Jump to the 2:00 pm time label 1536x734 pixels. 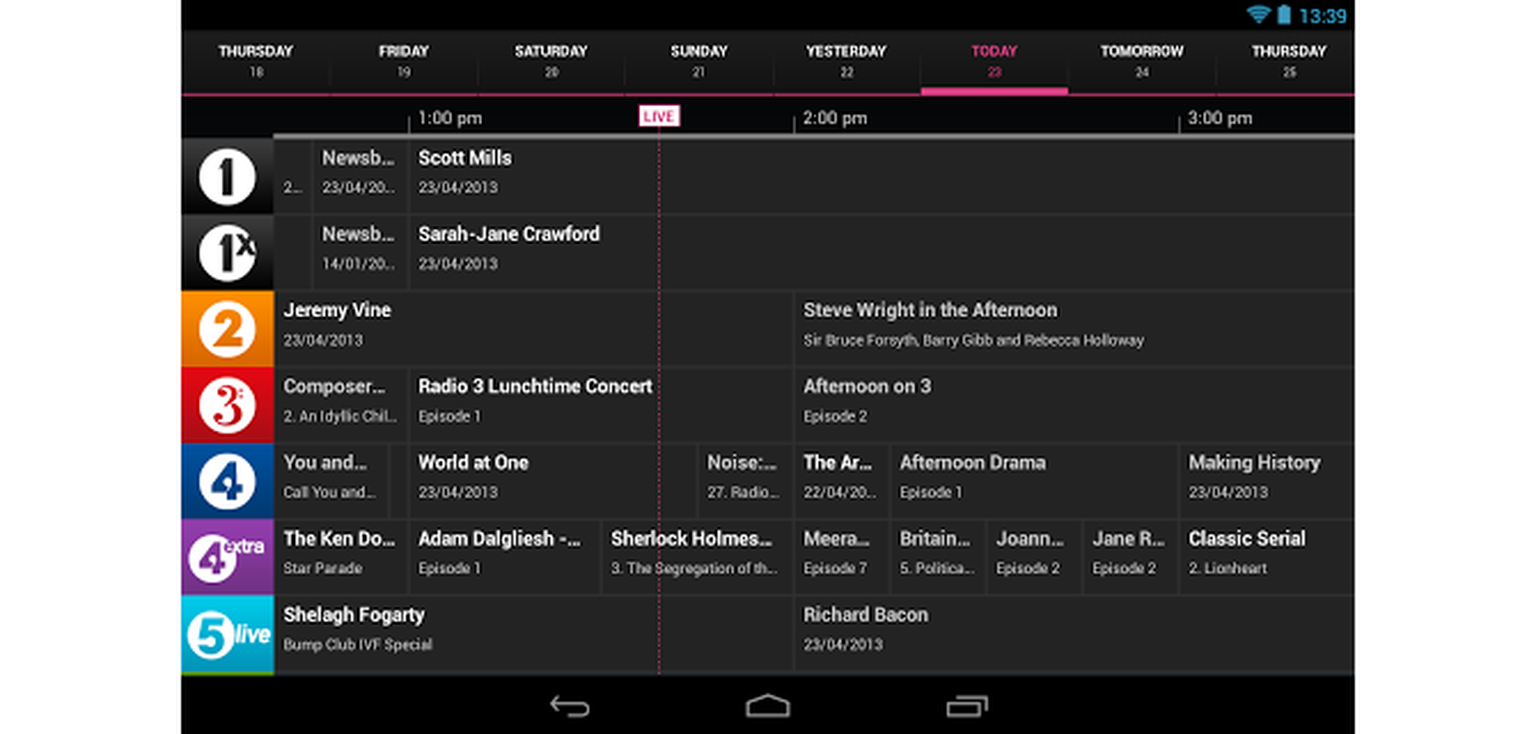834,118
